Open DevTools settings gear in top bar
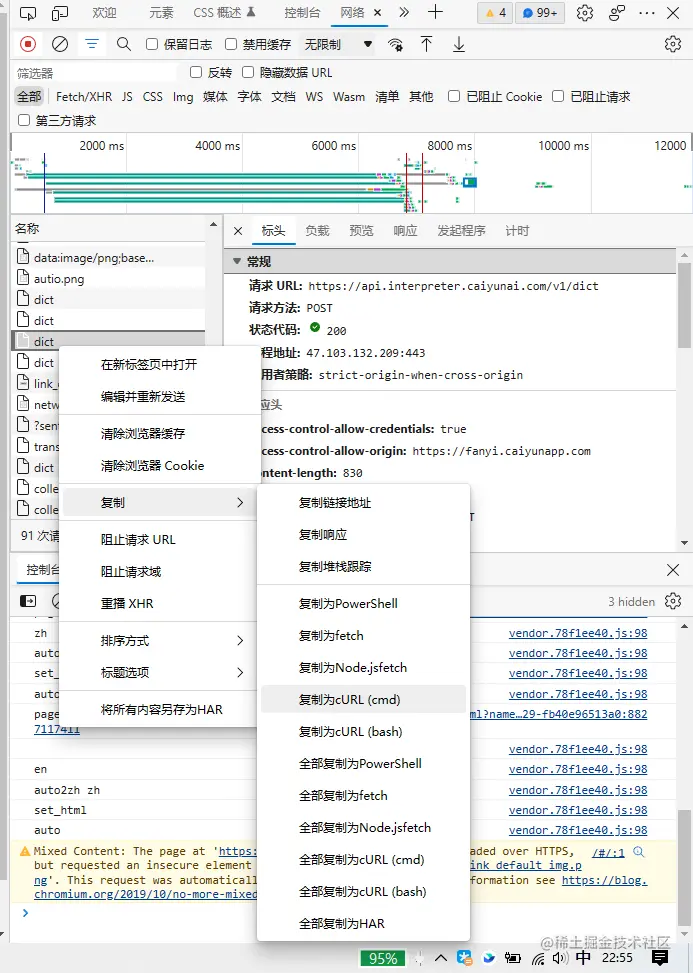The image size is (693, 973). pos(584,12)
